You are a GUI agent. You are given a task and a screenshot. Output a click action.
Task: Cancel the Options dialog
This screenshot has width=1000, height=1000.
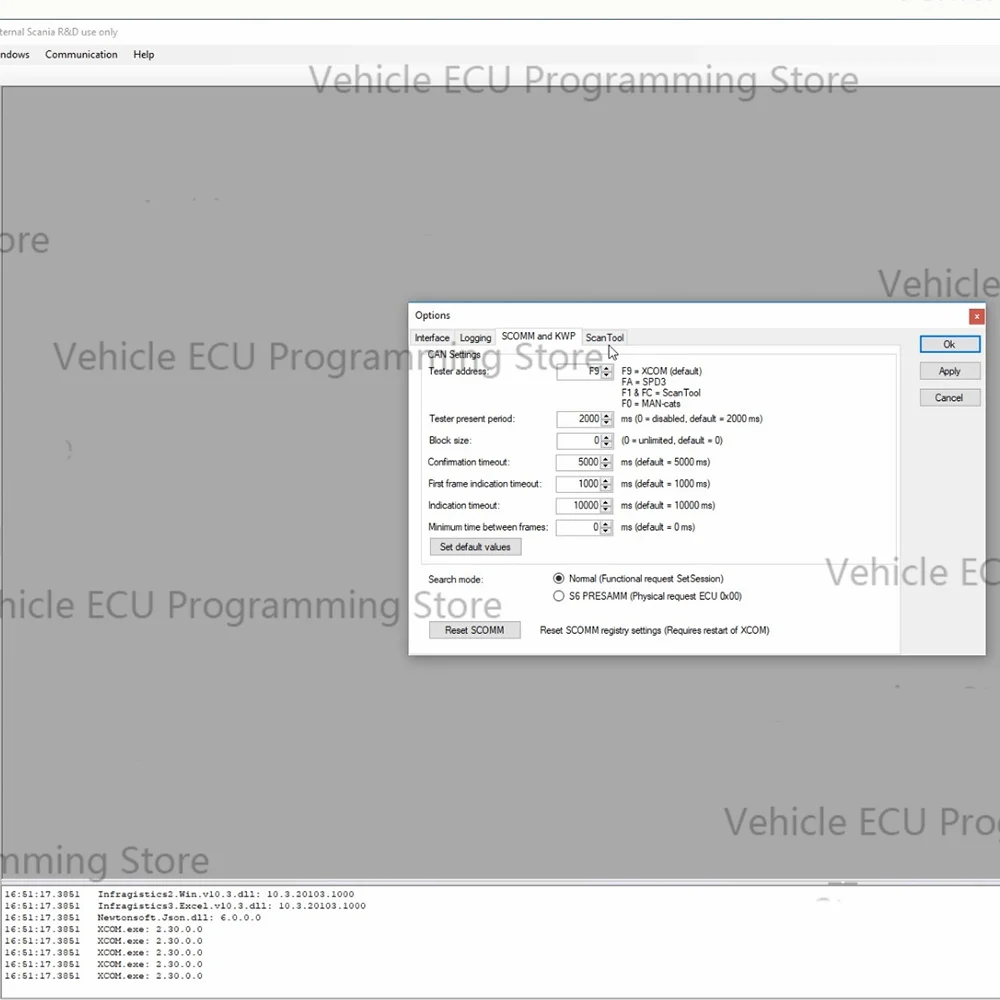[x=950, y=398]
